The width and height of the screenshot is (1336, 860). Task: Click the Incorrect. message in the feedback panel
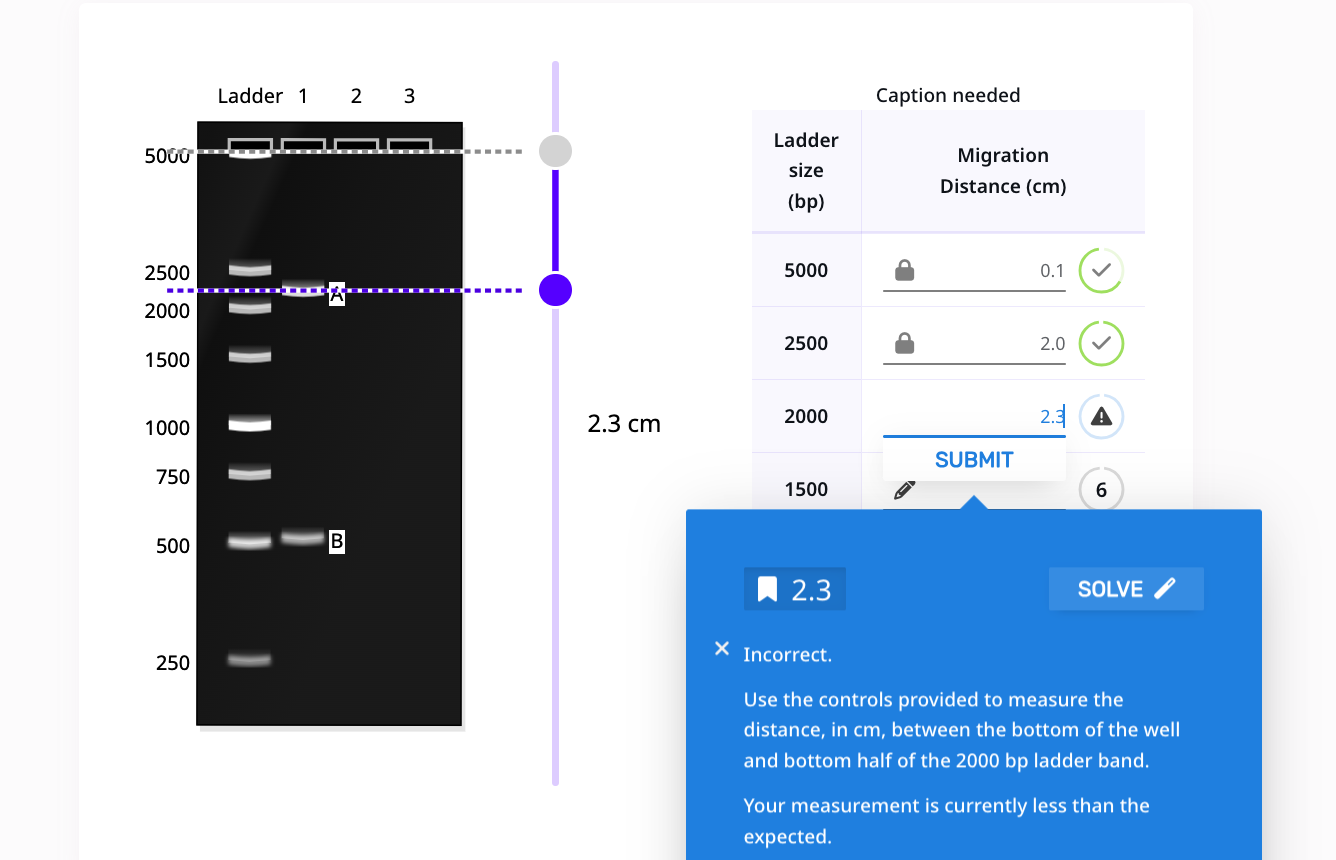pos(787,655)
